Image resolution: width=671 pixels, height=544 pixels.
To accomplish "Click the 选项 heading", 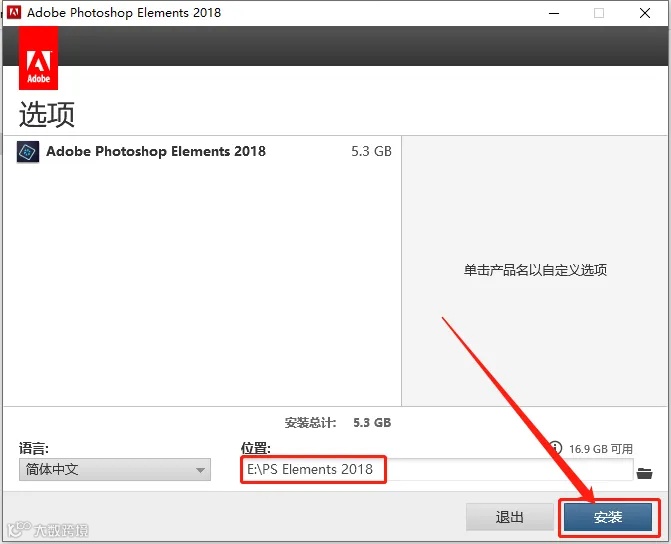I will point(47,114).
